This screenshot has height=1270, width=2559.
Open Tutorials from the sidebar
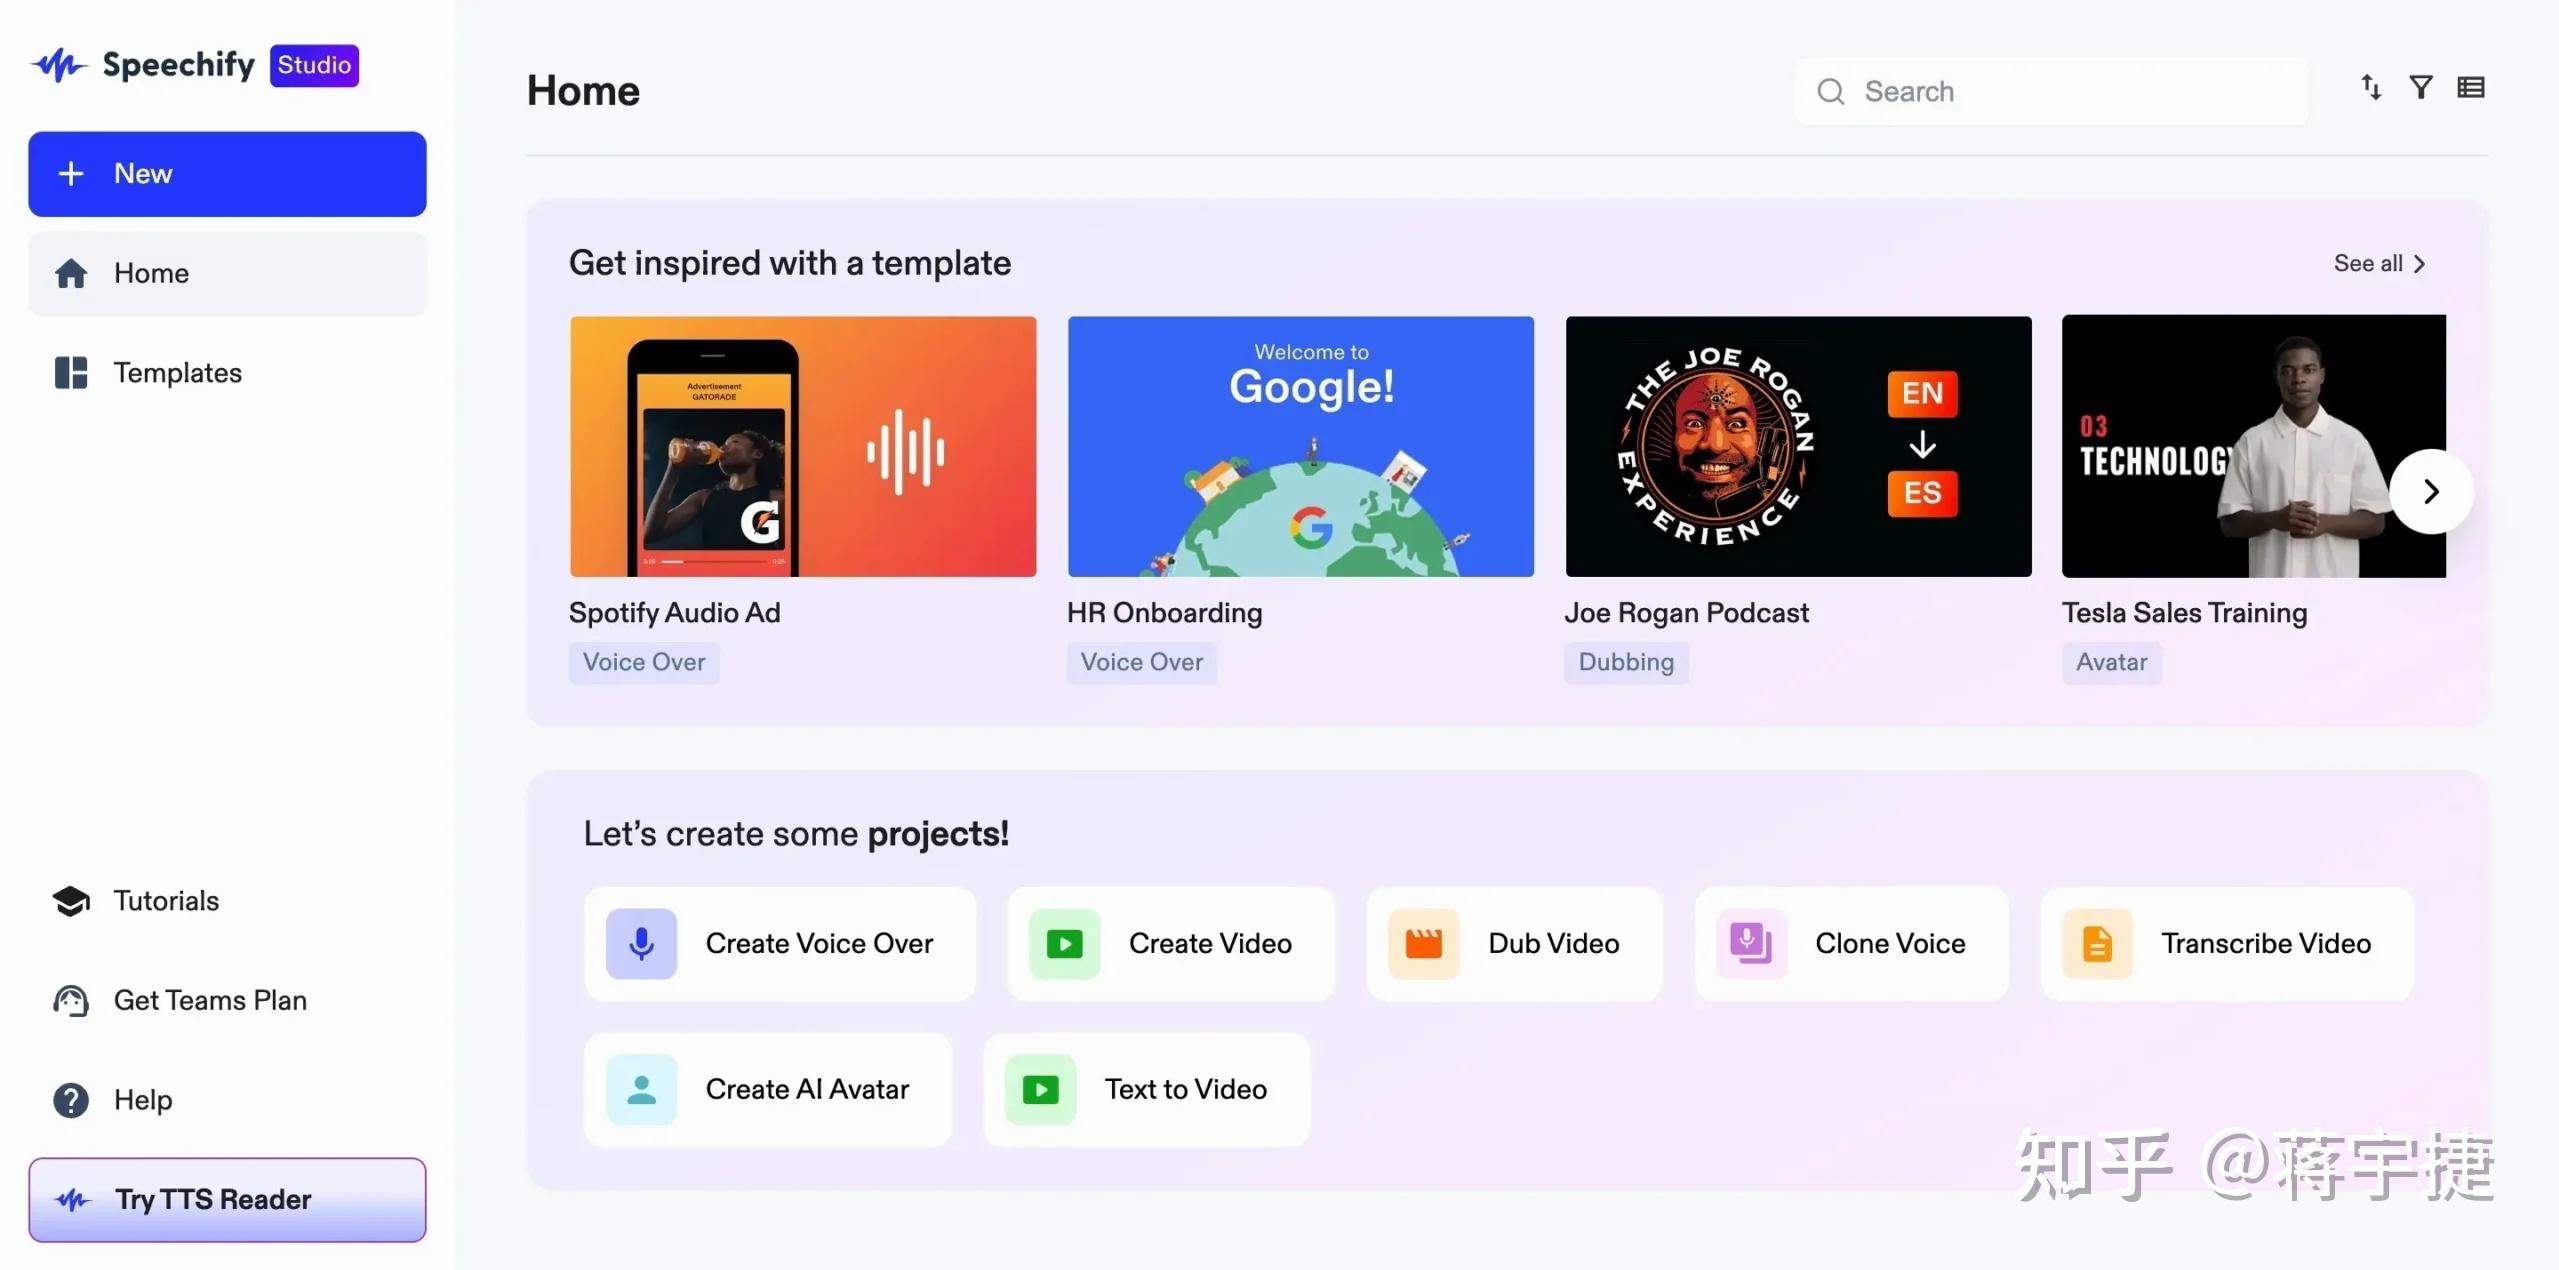[166, 901]
